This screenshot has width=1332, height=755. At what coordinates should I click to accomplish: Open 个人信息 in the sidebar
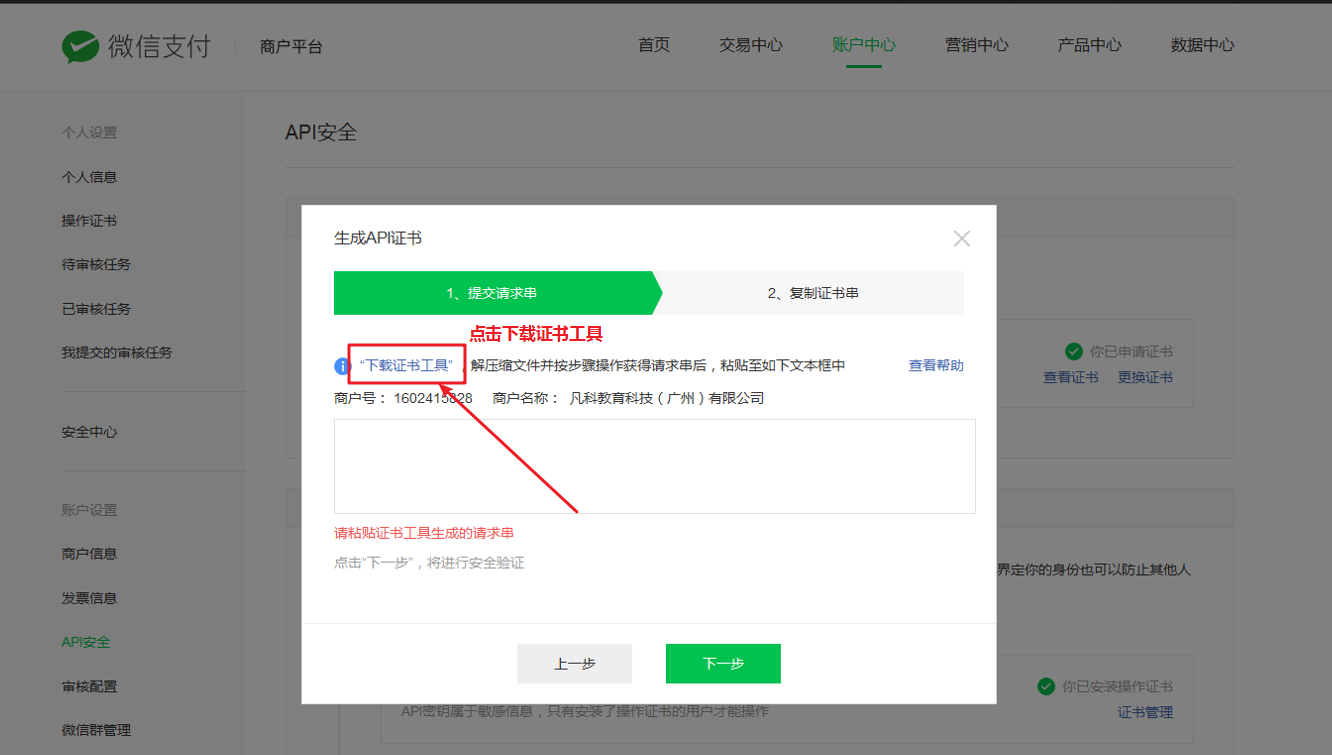(90, 177)
